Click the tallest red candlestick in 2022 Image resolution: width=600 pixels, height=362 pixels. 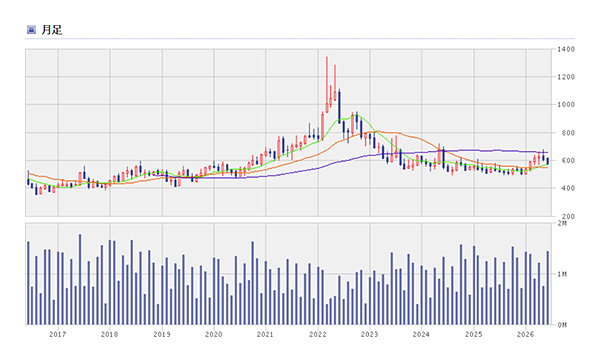point(327,85)
